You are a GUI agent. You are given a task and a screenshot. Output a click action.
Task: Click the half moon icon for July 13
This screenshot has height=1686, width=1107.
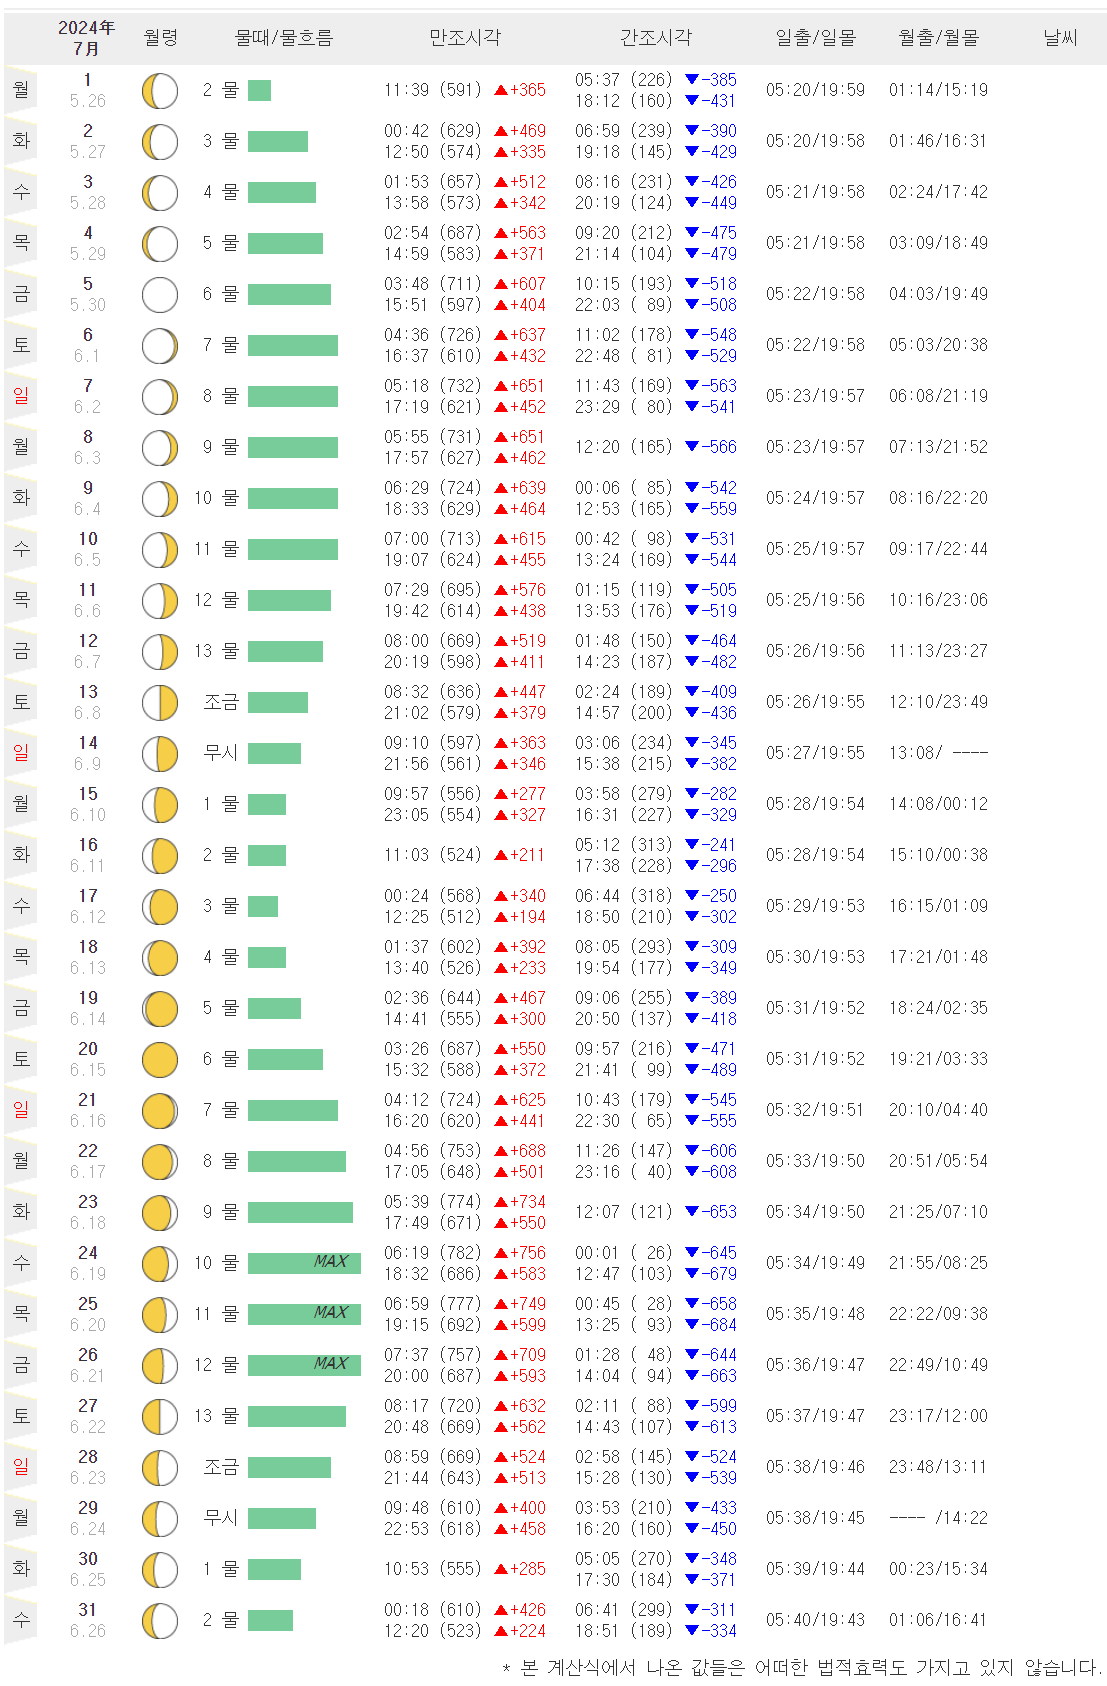[x=160, y=703]
